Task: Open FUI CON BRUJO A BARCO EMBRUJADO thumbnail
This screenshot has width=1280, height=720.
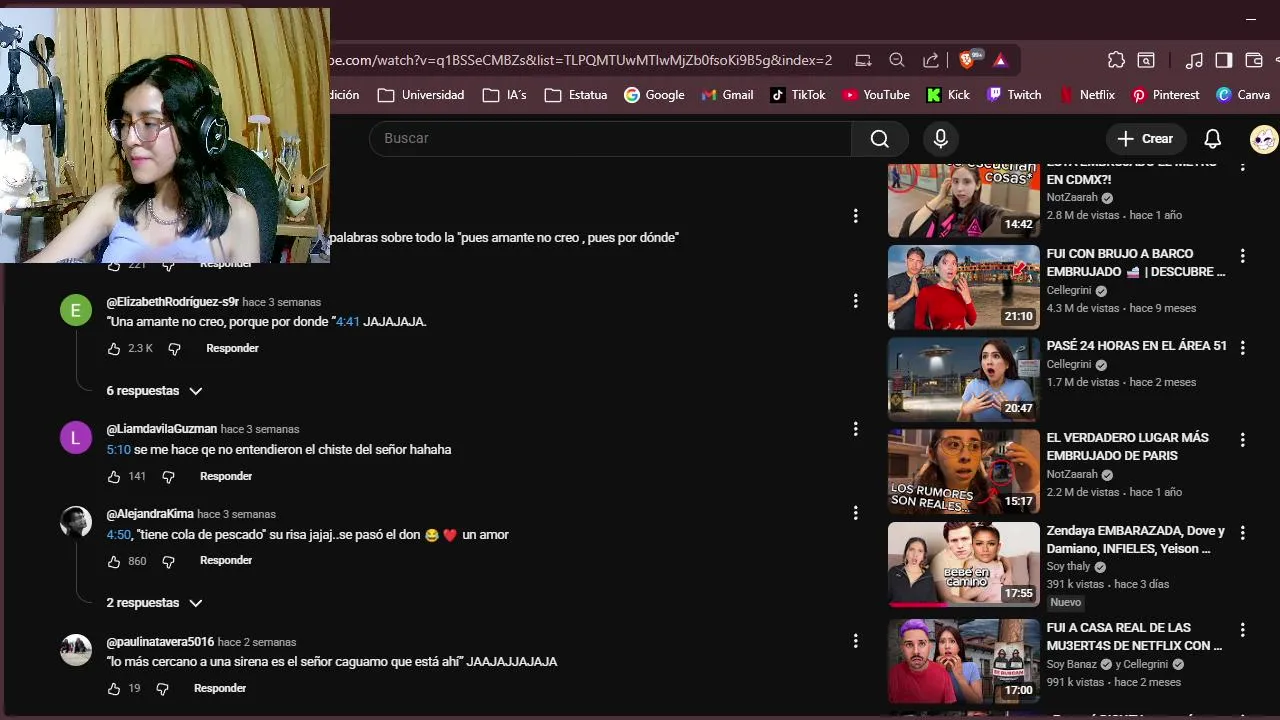Action: click(x=964, y=287)
